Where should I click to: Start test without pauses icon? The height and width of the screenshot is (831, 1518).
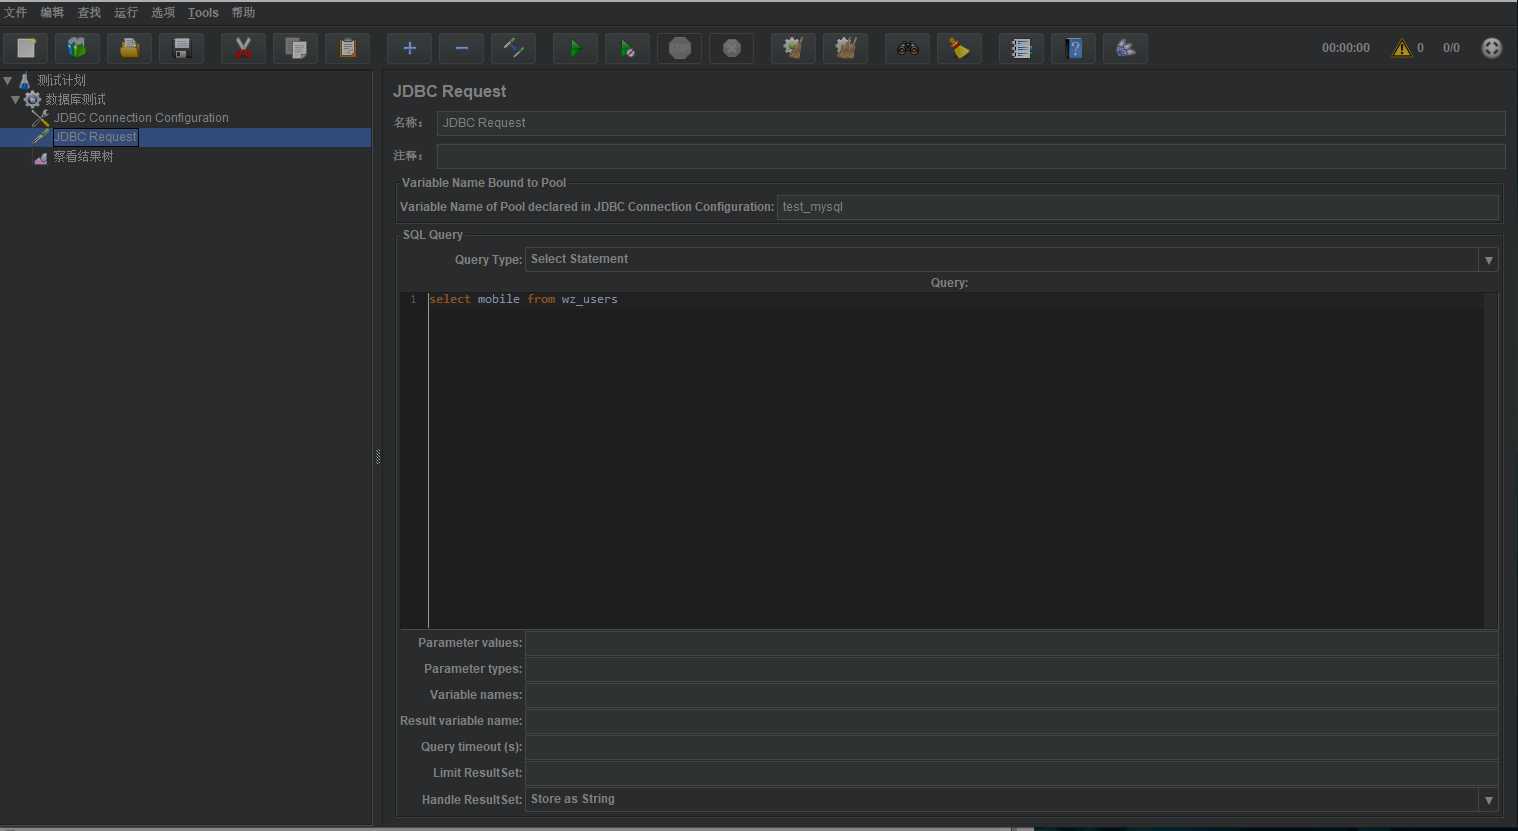(x=627, y=48)
